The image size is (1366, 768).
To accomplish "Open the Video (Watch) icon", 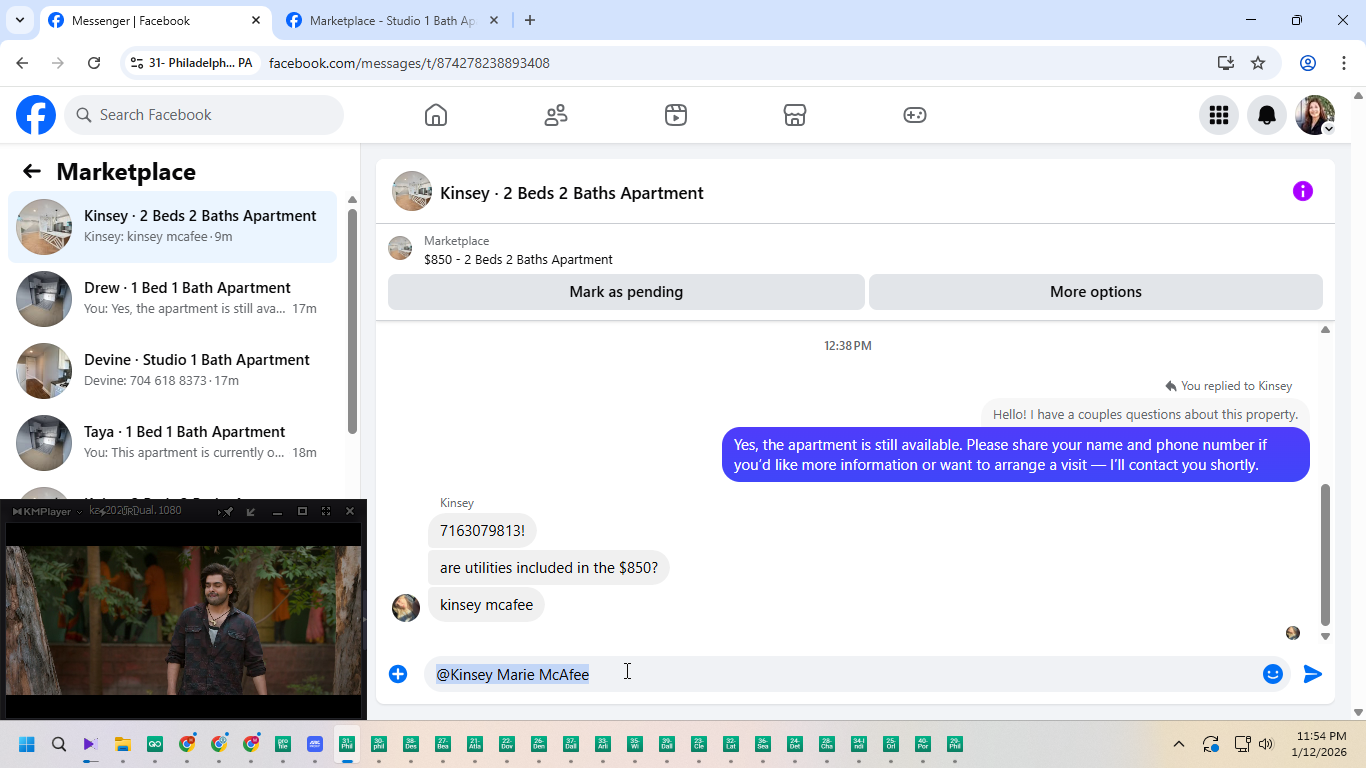I will click(x=676, y=115).
